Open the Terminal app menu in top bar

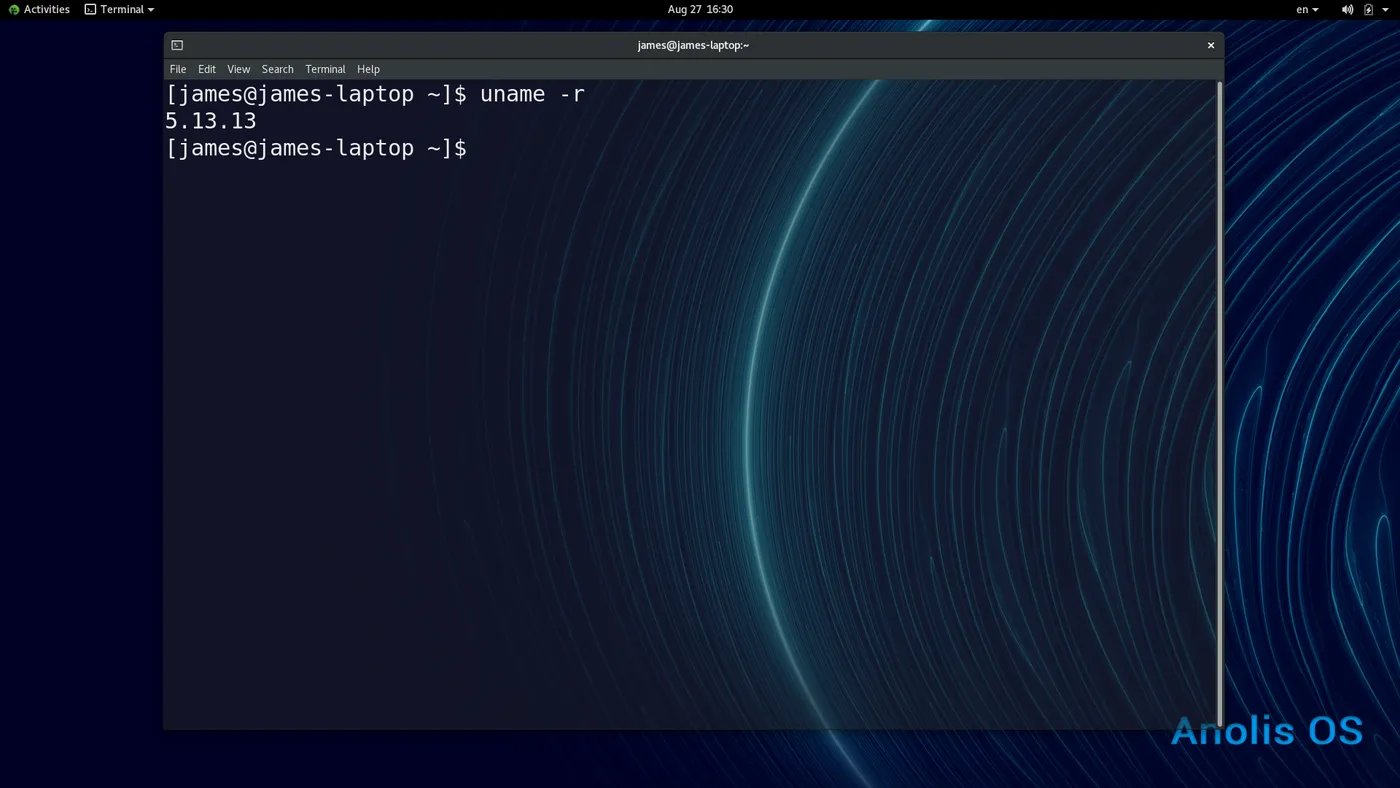[119, 9]
